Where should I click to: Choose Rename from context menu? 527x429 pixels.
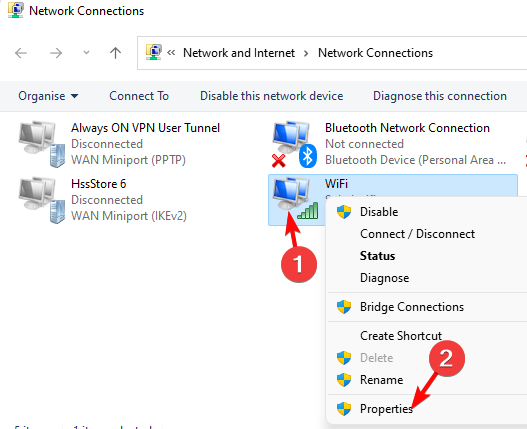[381, 380]
